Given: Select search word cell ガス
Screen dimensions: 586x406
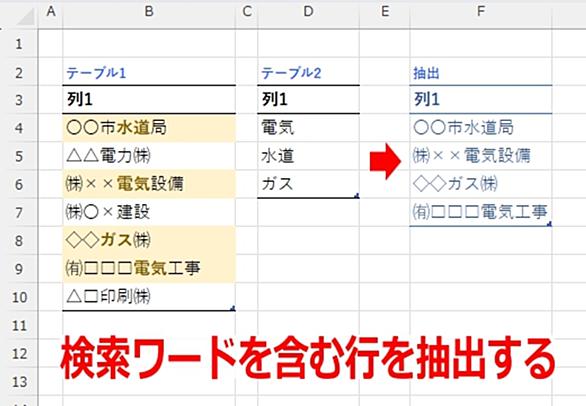Looking at the screenshot, I should 308,184.
